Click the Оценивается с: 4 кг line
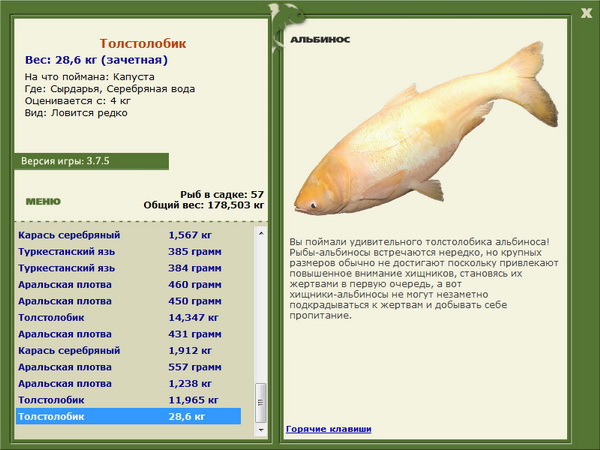This screenshot has height=450, width=600. (78, 101)
